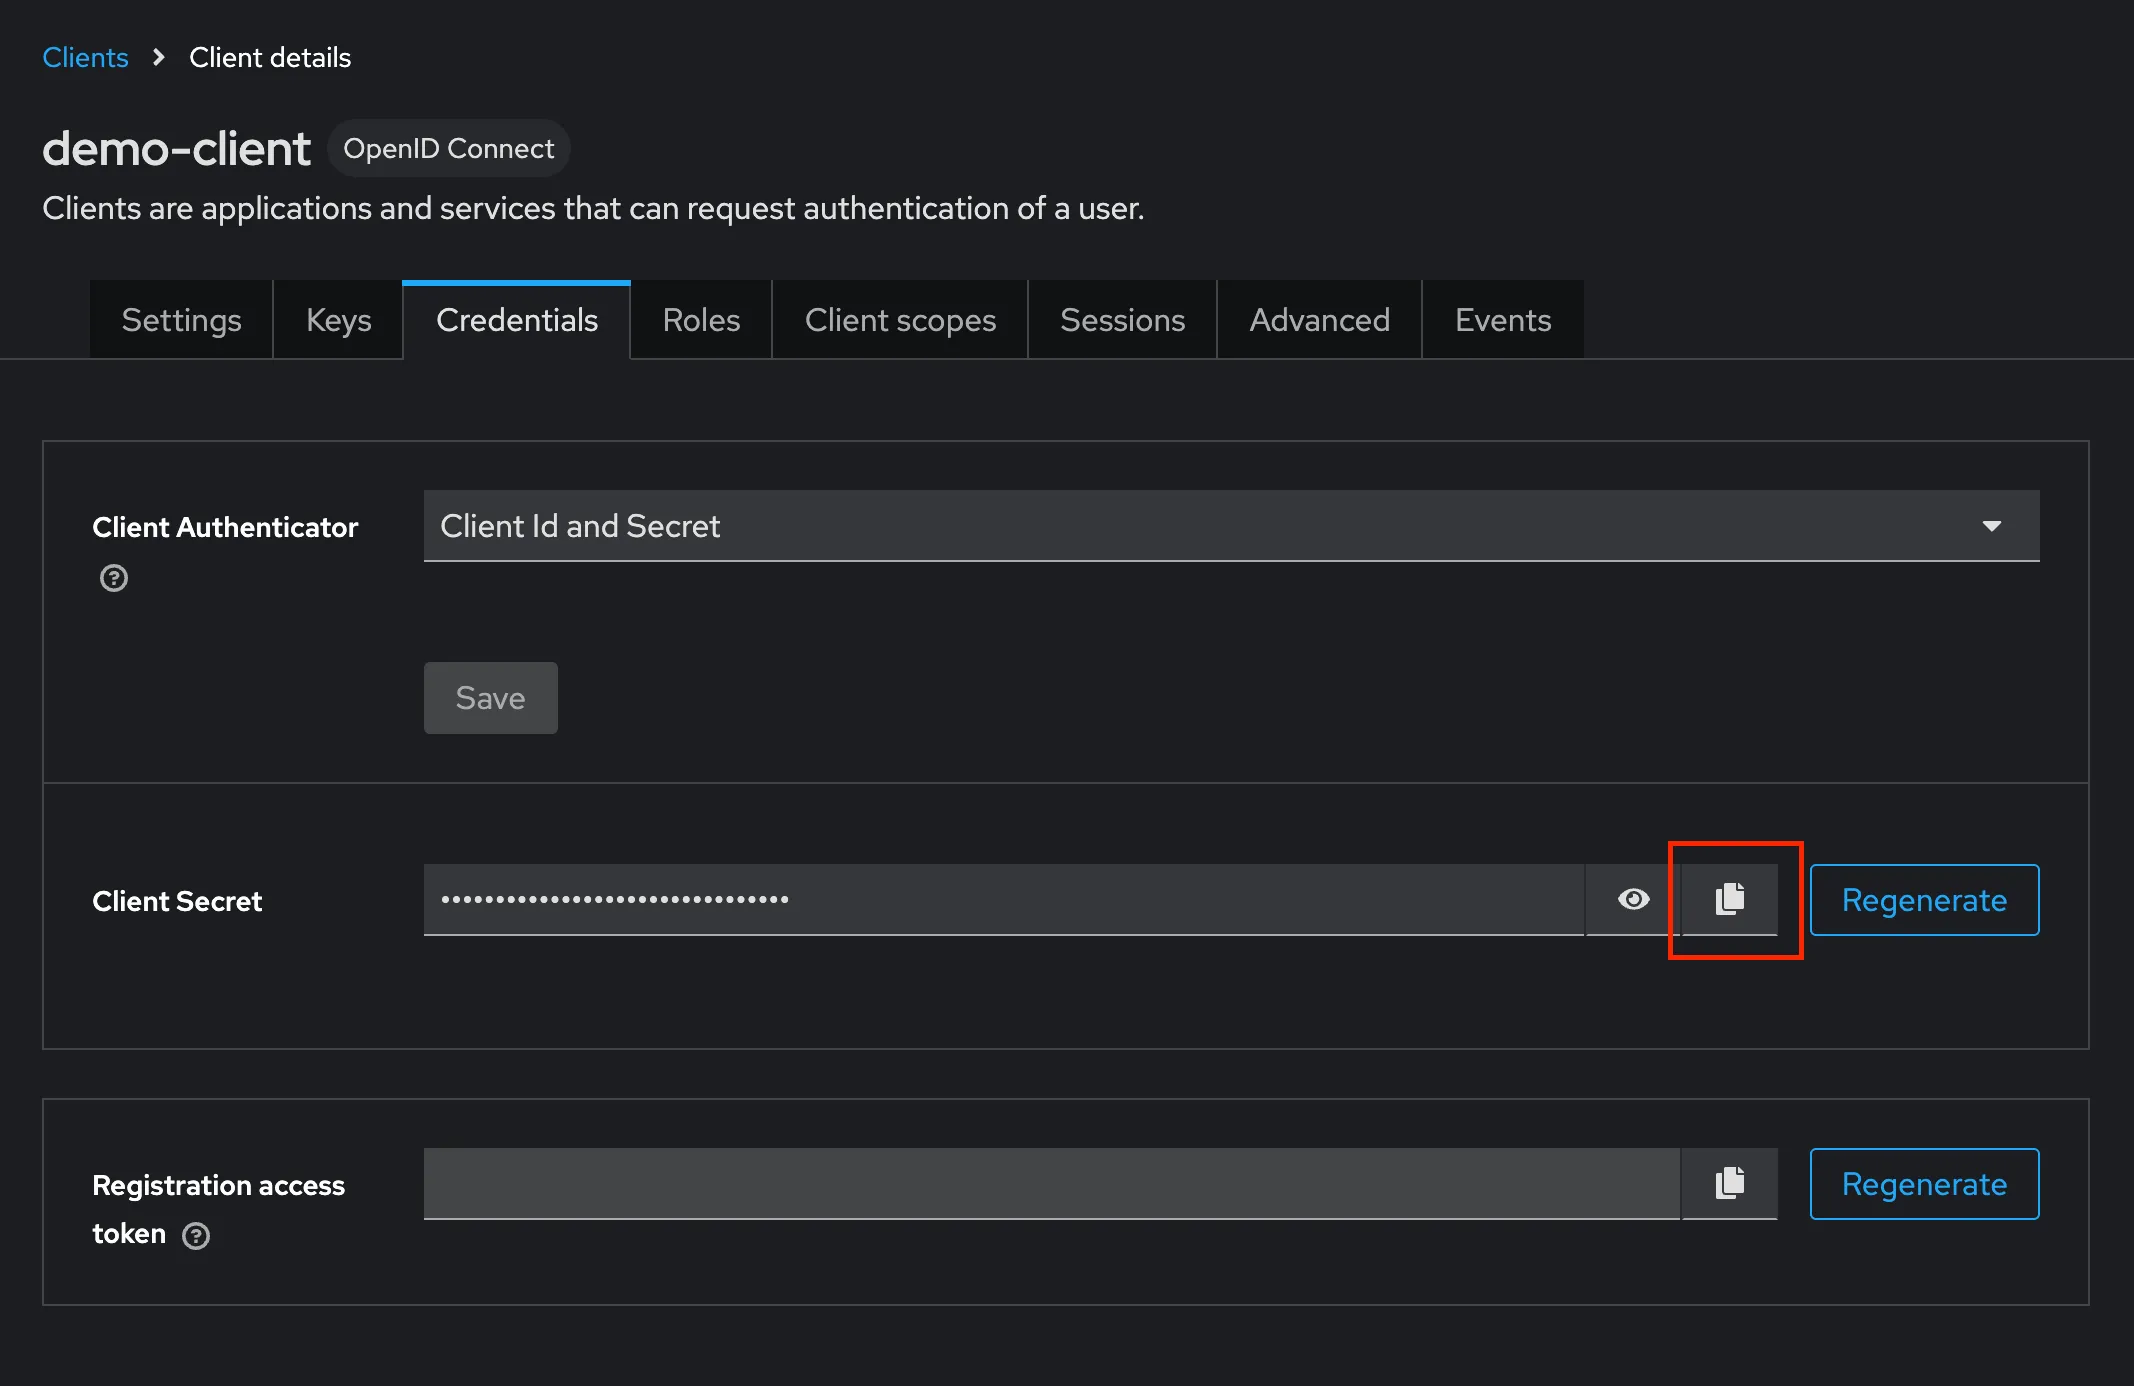Image resolution: width=2134 pixels, height=1386 pixels.
Task: Copy the registration access token value
Action: coord(1729,1183)
